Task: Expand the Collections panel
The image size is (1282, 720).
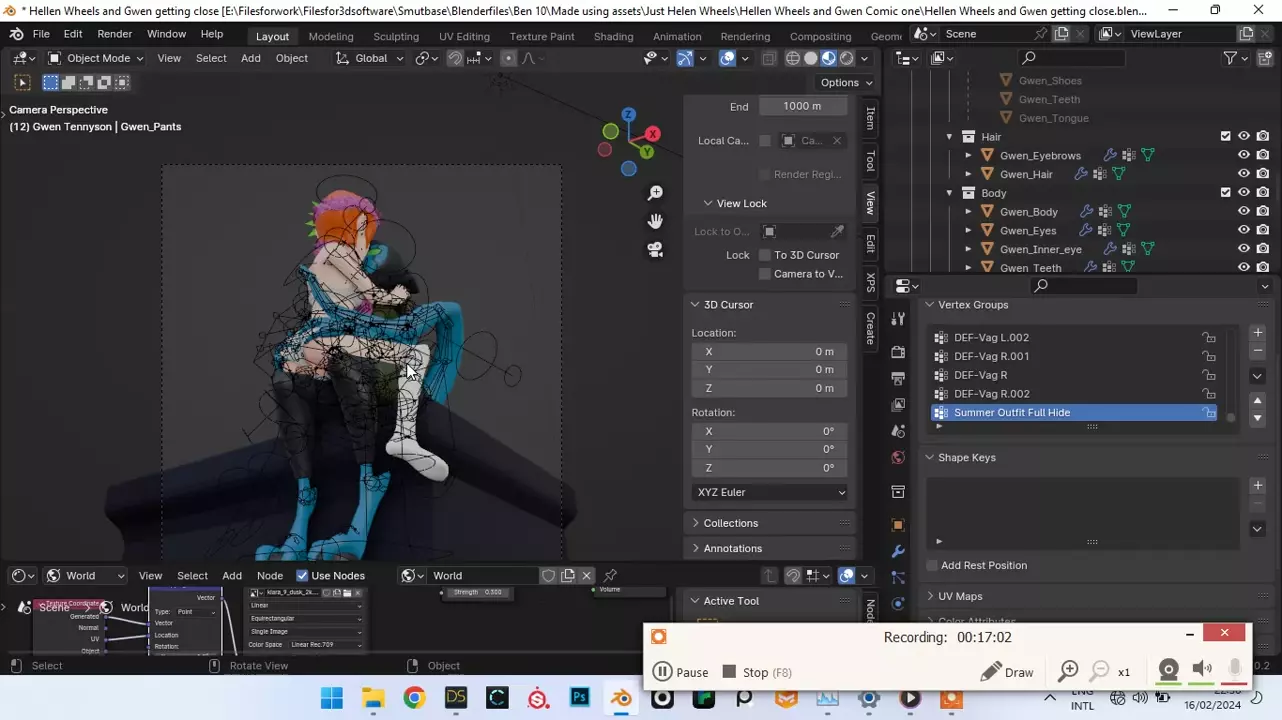Action: pyautogui.click(x=730, y=523)
